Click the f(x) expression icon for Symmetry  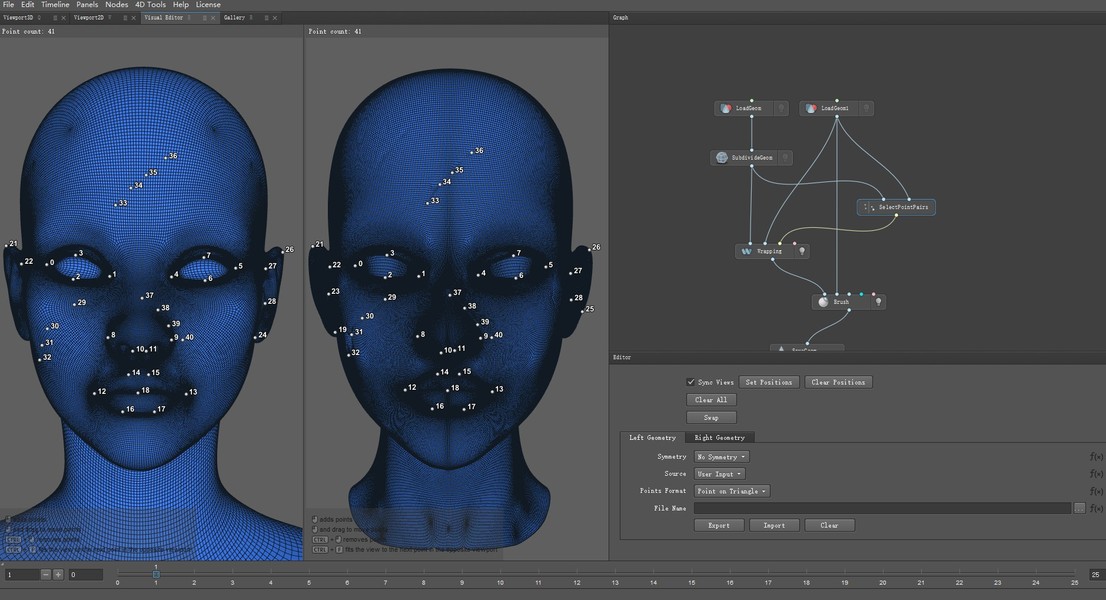[1096, 457]
